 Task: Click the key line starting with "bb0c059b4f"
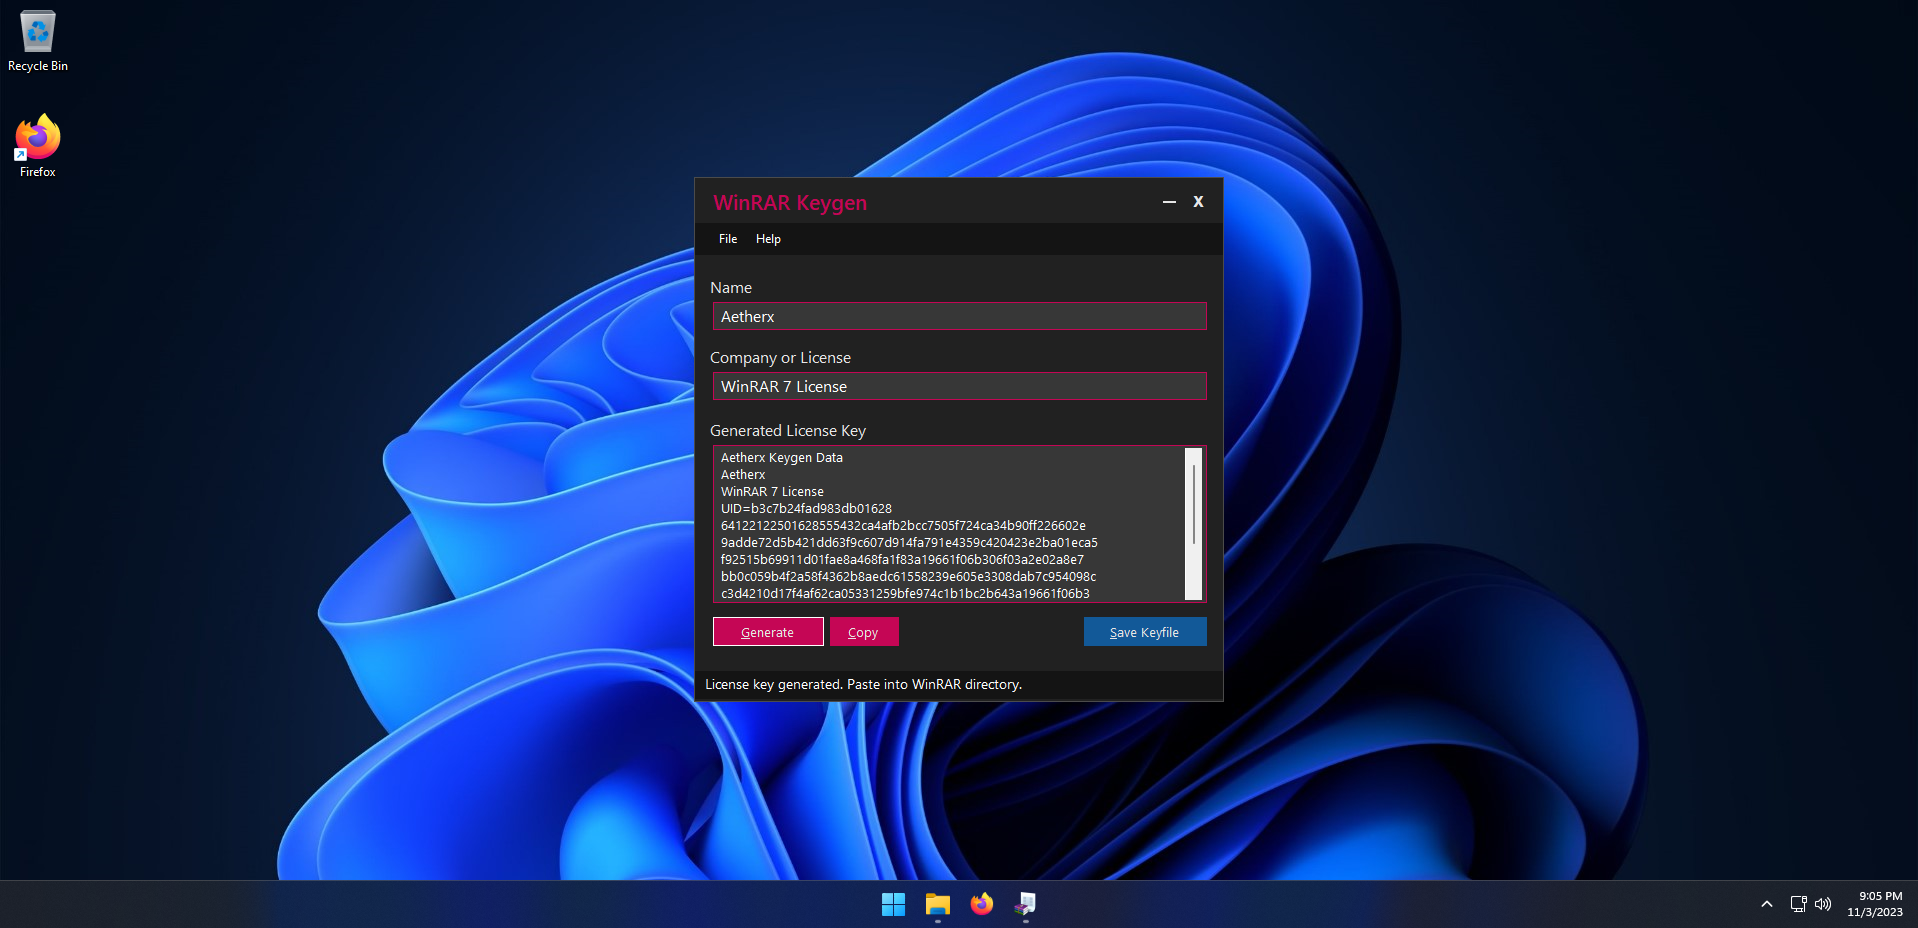click(908, 577)
